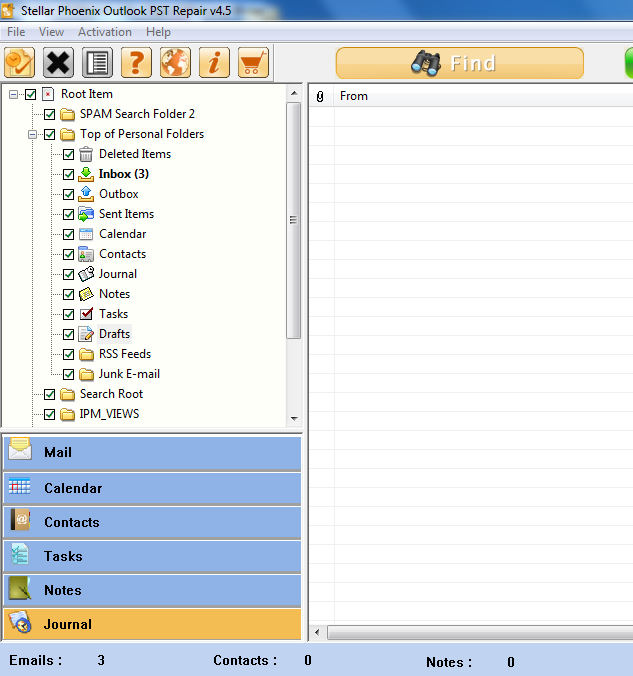
Task: Switch to the Mail pane
Action: tap(152, 453)
